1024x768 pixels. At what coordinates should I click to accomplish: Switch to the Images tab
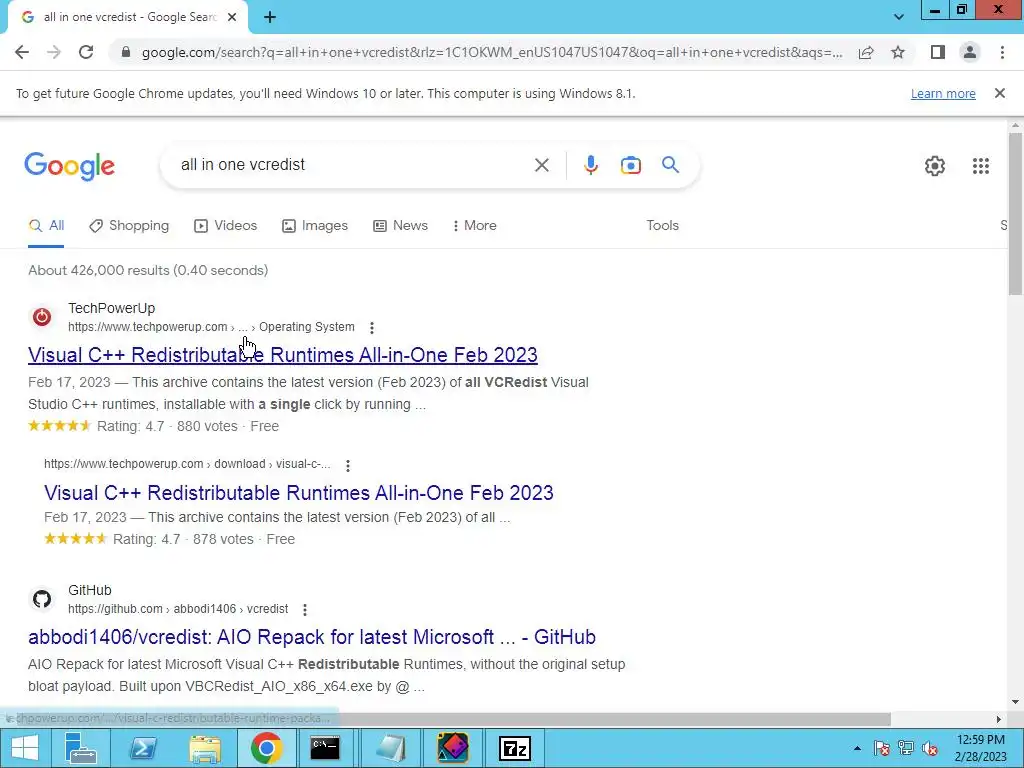coord(315,226)
